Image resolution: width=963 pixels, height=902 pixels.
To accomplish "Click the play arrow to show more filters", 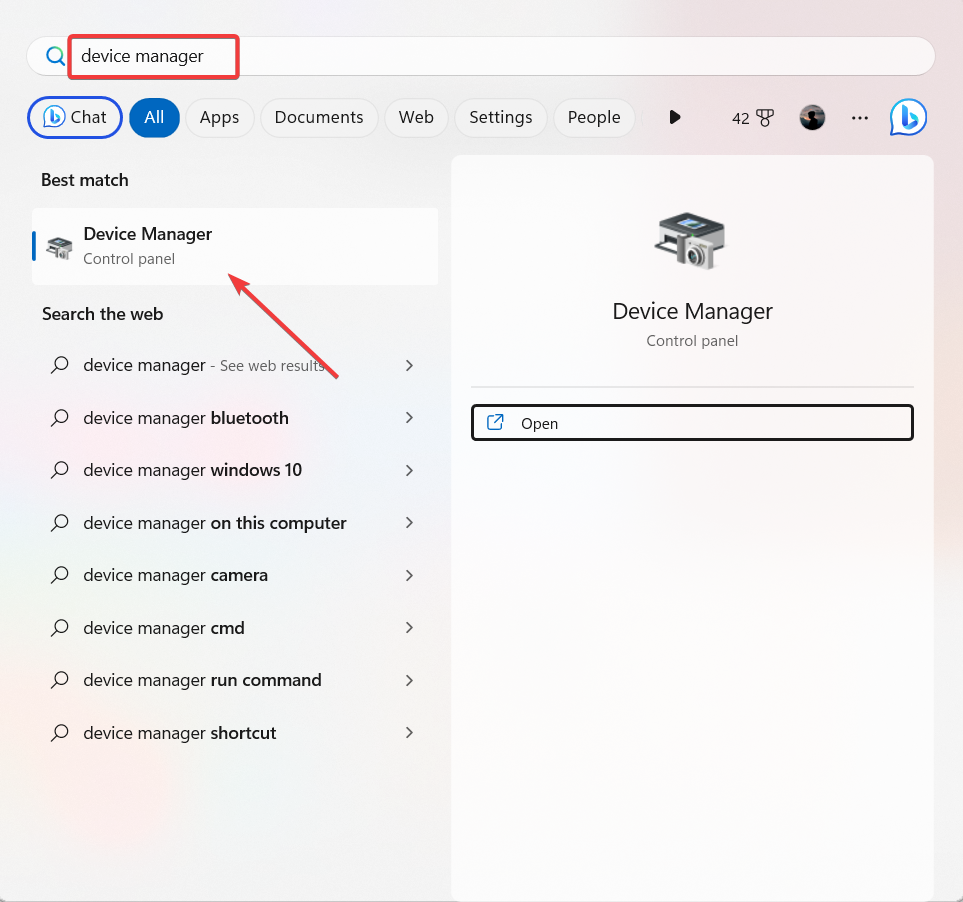I will tap(675, 117).
